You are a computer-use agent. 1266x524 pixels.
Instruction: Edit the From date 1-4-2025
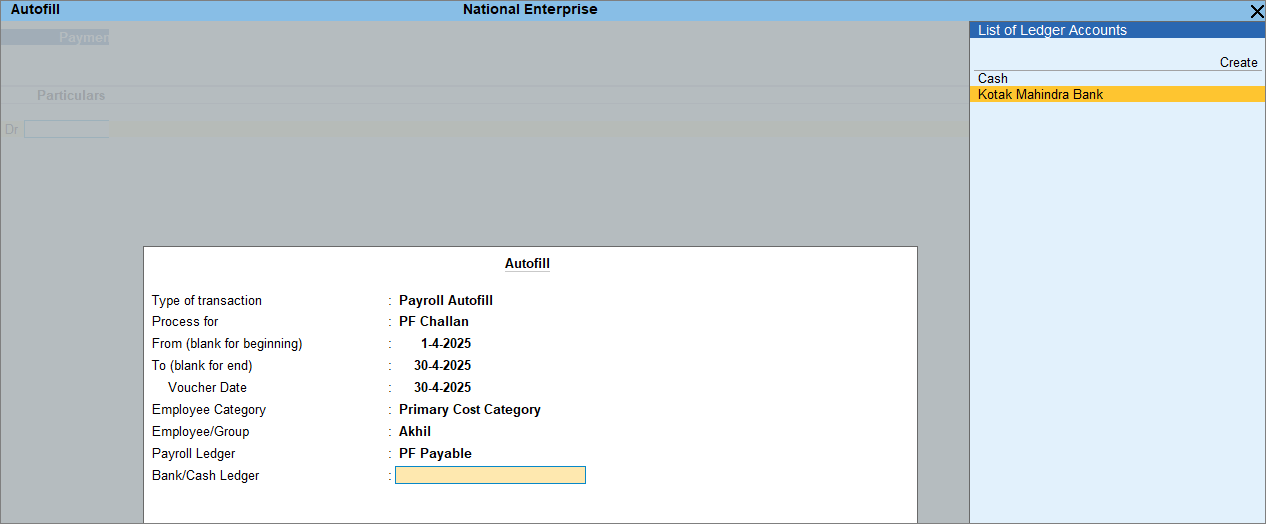445,343
